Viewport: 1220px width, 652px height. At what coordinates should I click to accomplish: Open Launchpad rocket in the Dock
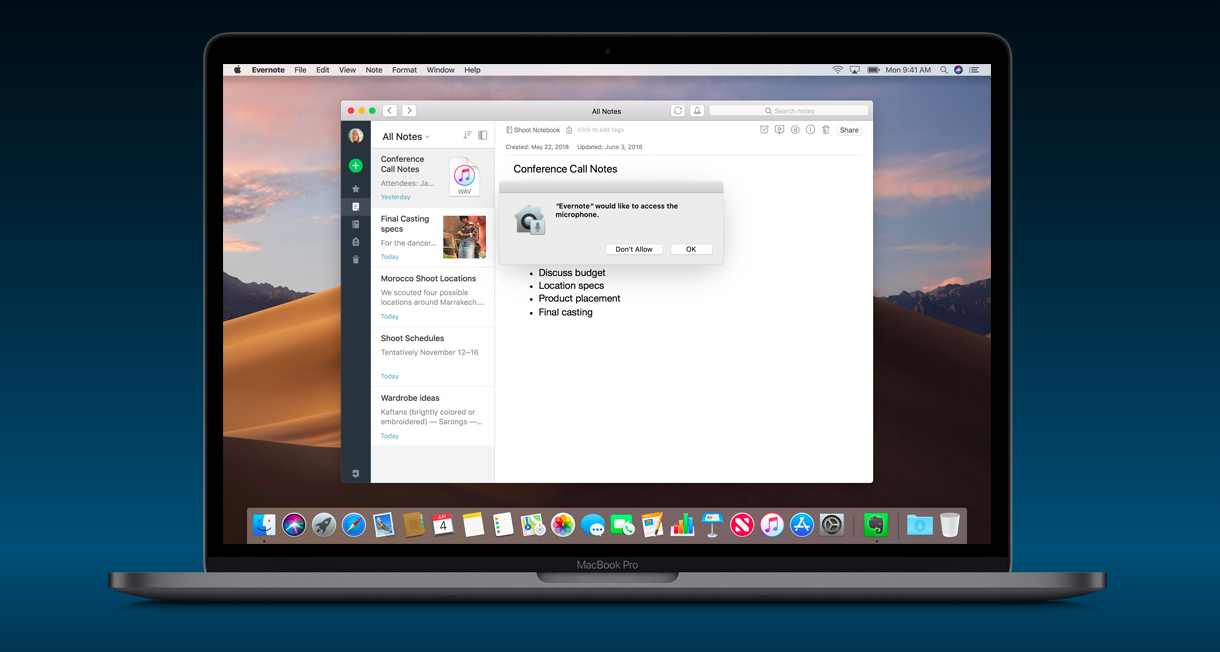[x=324, y=524]
